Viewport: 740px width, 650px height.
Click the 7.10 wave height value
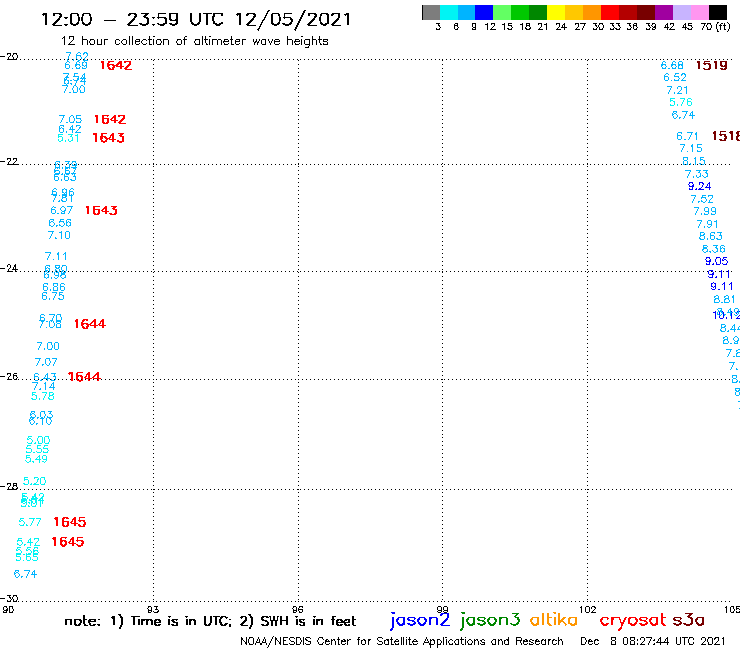[x=59, y=235]
